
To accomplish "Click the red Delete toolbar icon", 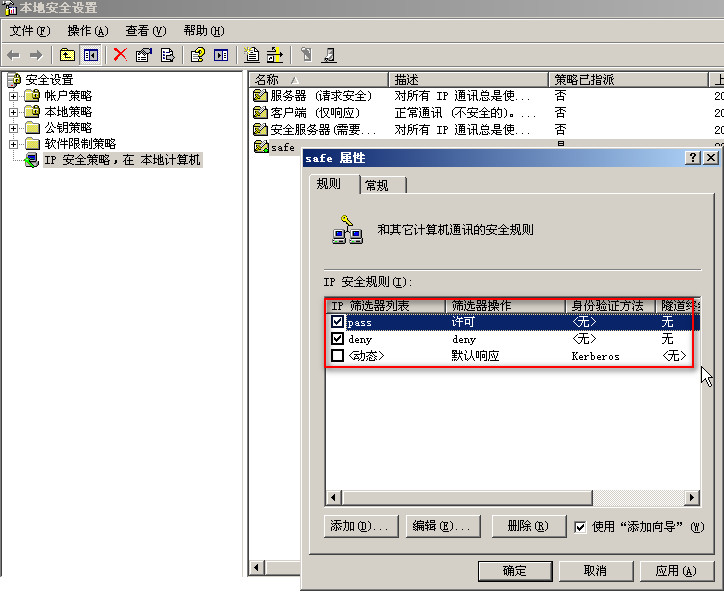I will coord(120,55).
